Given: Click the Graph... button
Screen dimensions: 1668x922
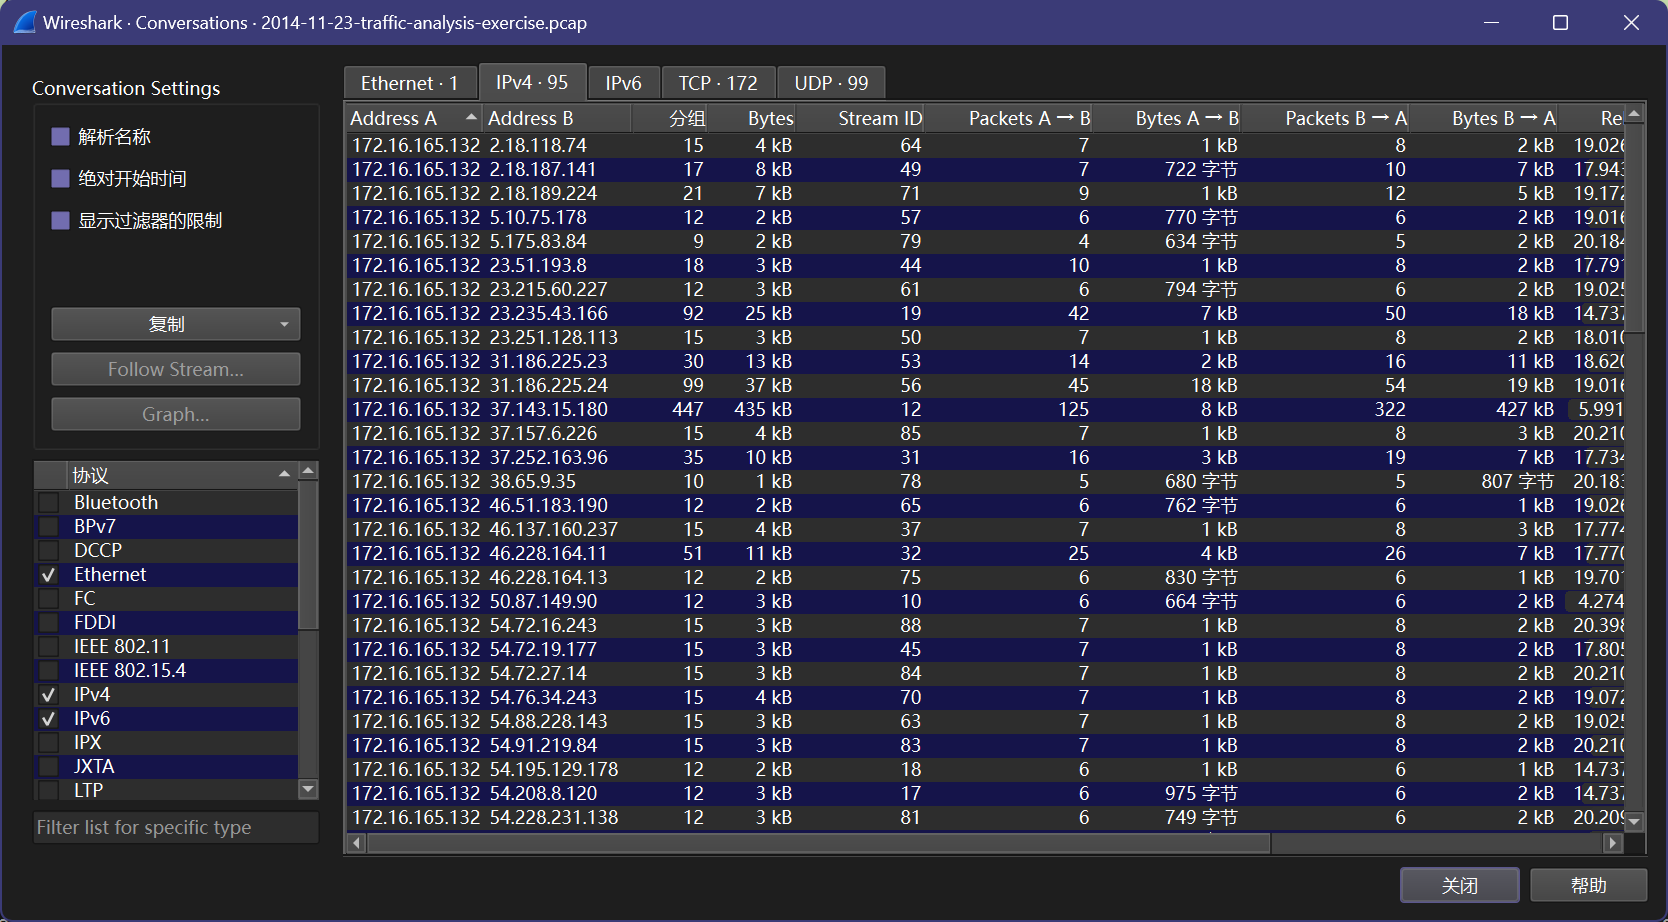Looking at the screenshot, I should point(176,414).
